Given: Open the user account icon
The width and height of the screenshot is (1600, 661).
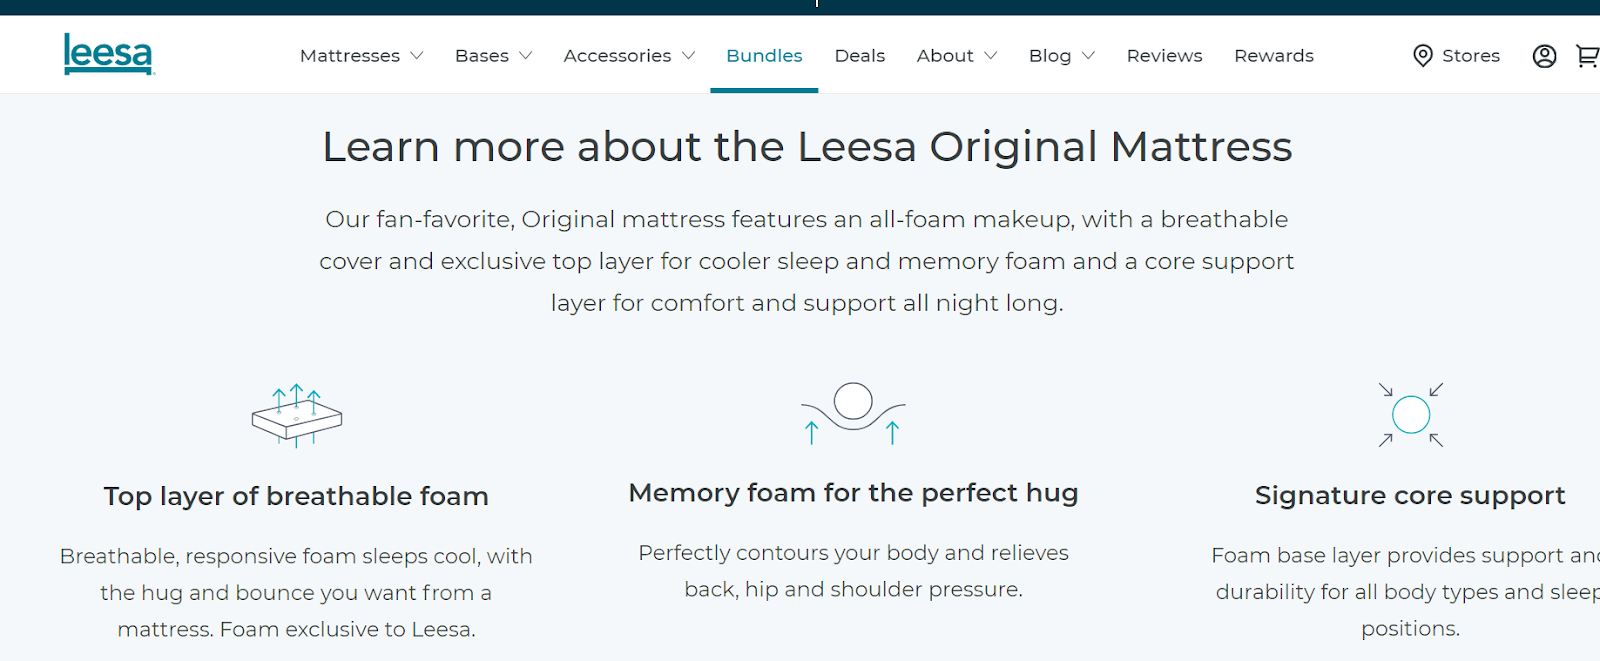Looking at the screenshot, I should point(1544,56).
